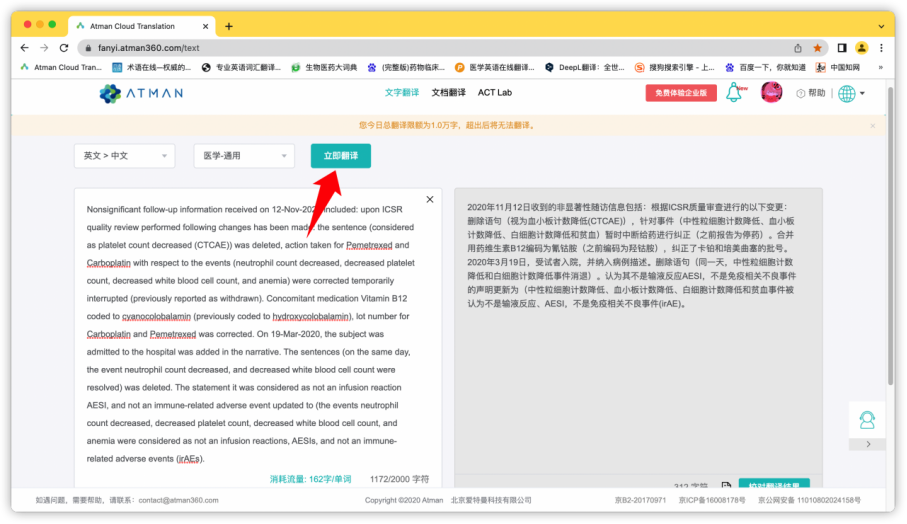Click the share page icon in address bar
Screen dimensions: 907x524
798,48
